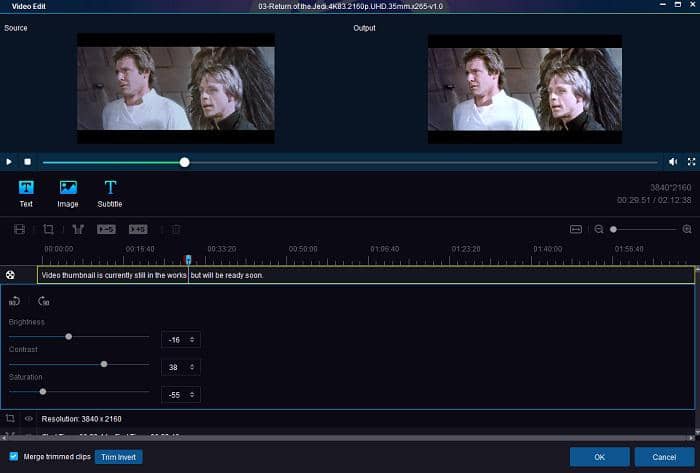Click the Contrast slider handle

point(104,364)
